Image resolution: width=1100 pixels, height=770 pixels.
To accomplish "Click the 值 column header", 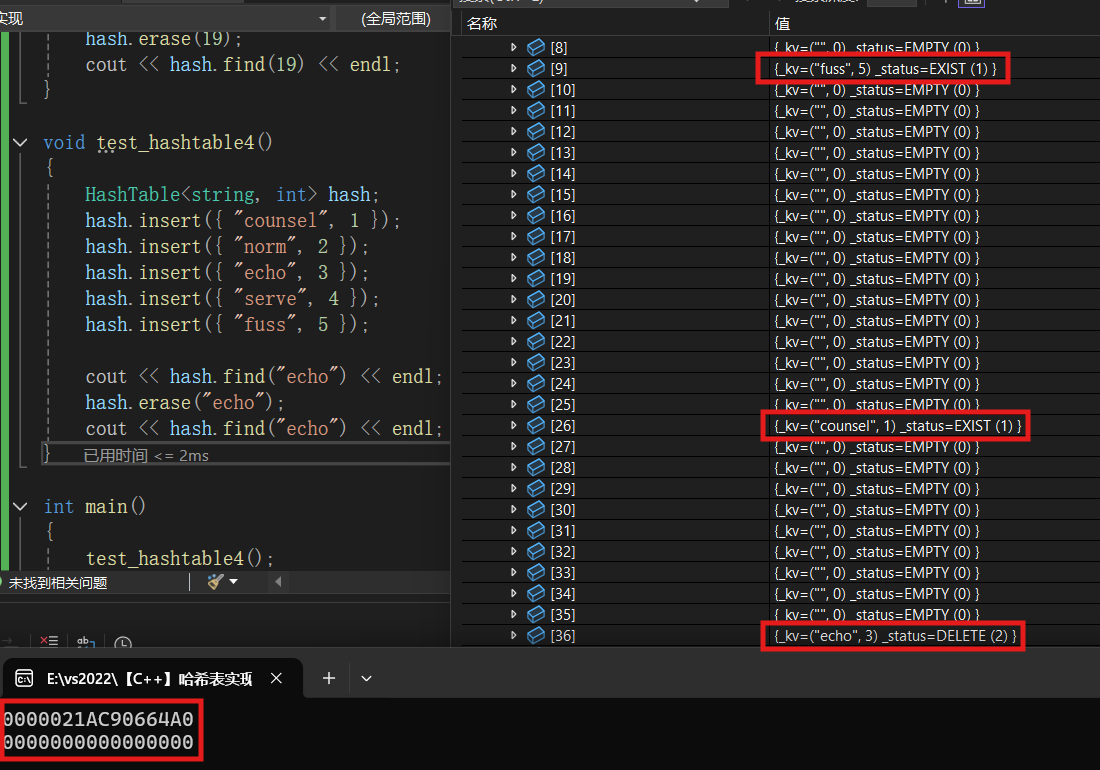I will (x=782, y=24).
